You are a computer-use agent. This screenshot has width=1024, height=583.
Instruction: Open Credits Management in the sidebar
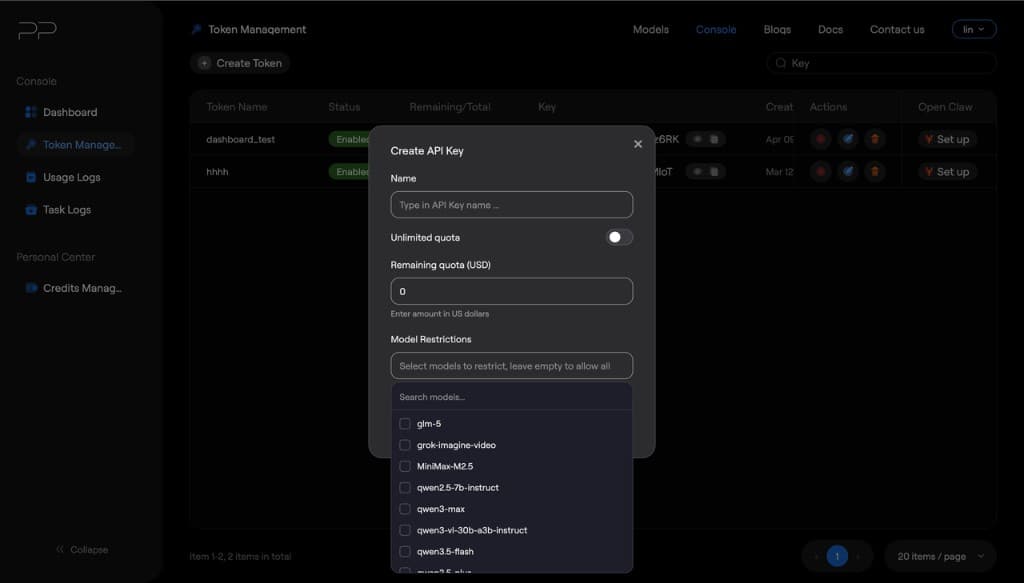(76, 288)
